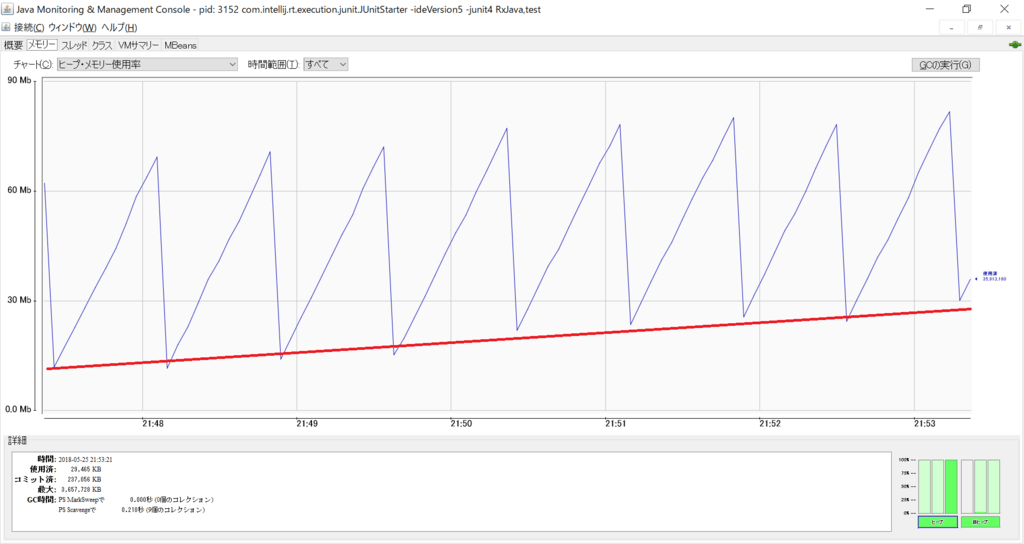Switch to the スレッド tab
Image resolution: width=1024 pixels, height=544 pixels.
[x=74, y=45]
